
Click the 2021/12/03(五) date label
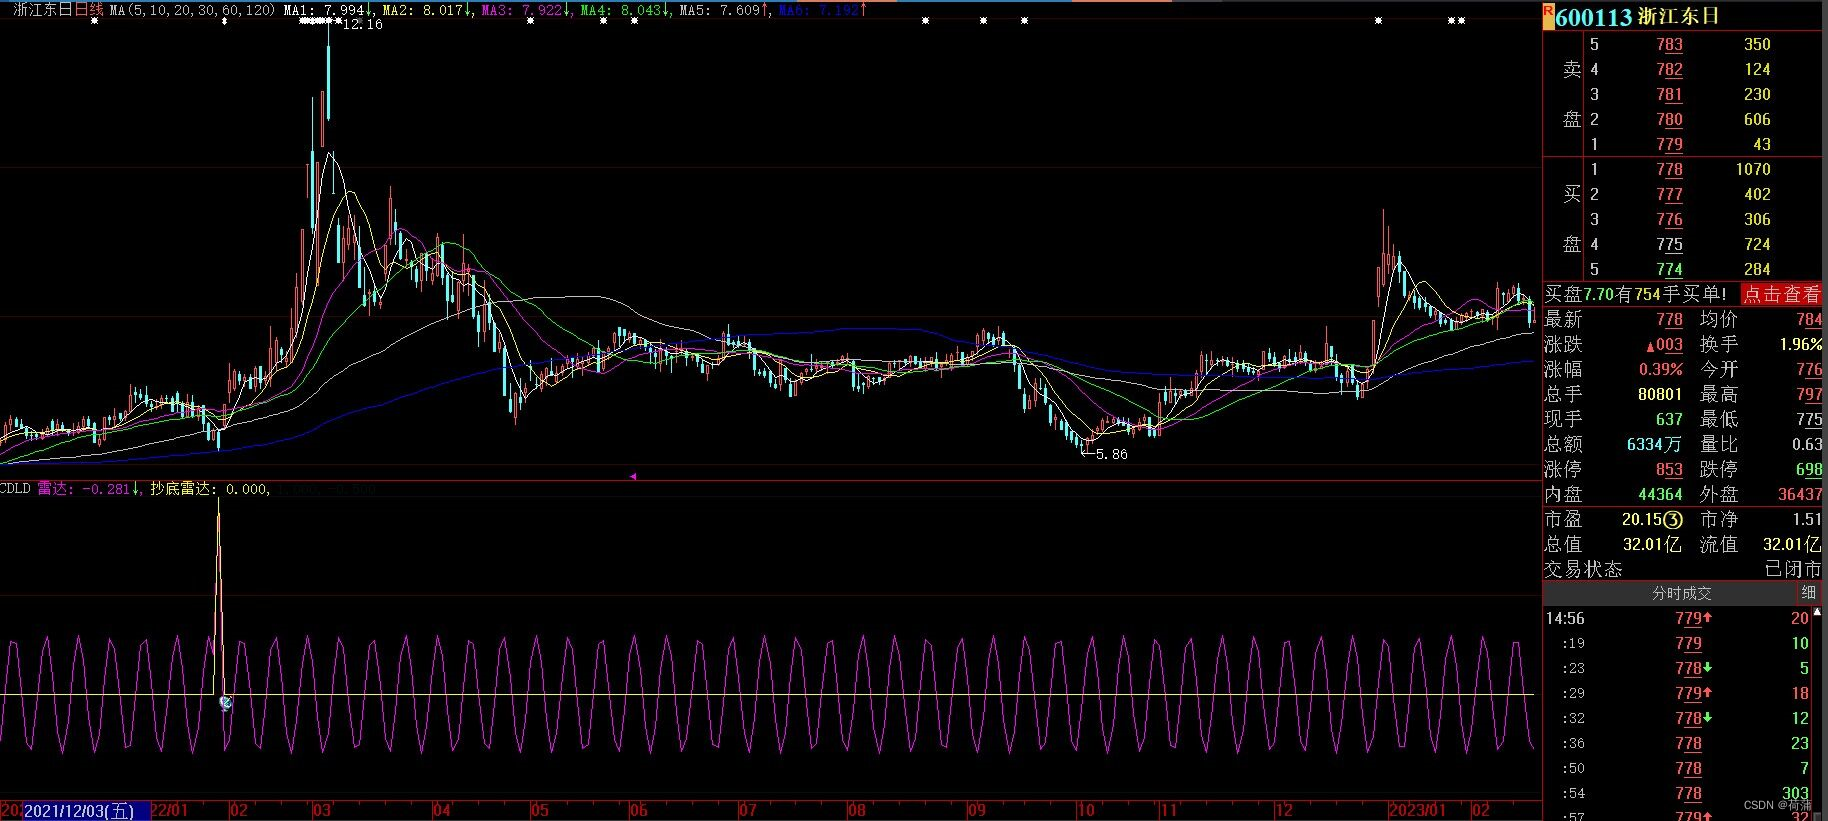tap(79, 810)
